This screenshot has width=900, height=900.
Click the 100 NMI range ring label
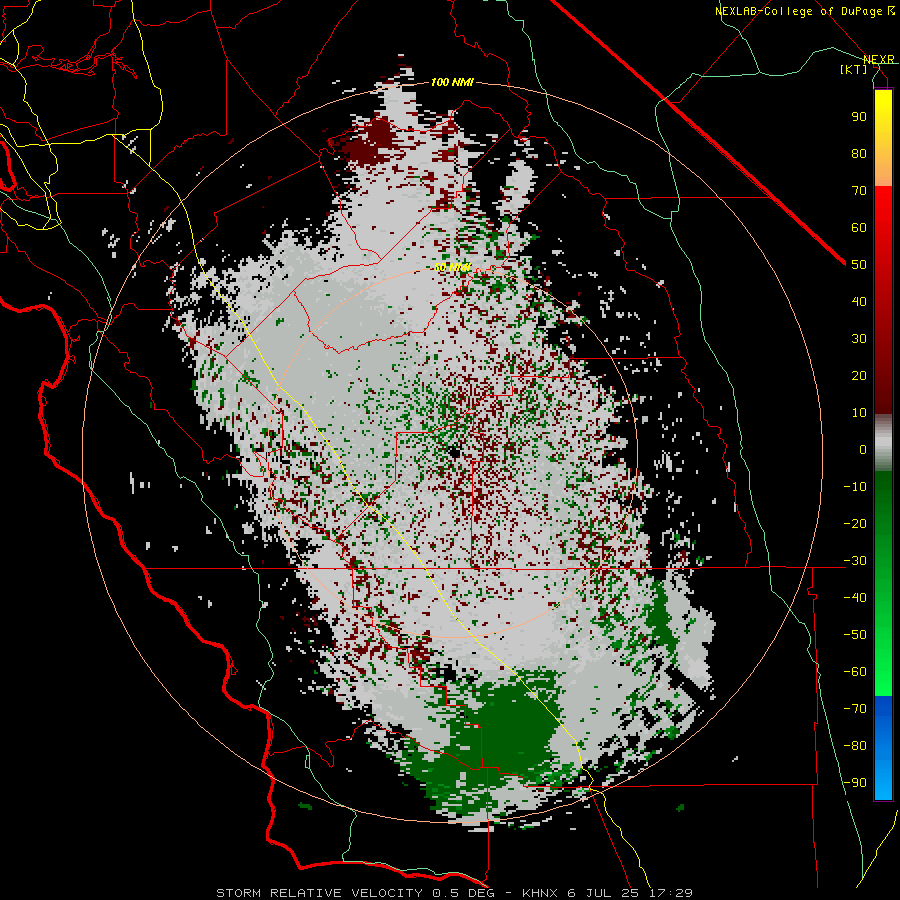tap(452, 83)
